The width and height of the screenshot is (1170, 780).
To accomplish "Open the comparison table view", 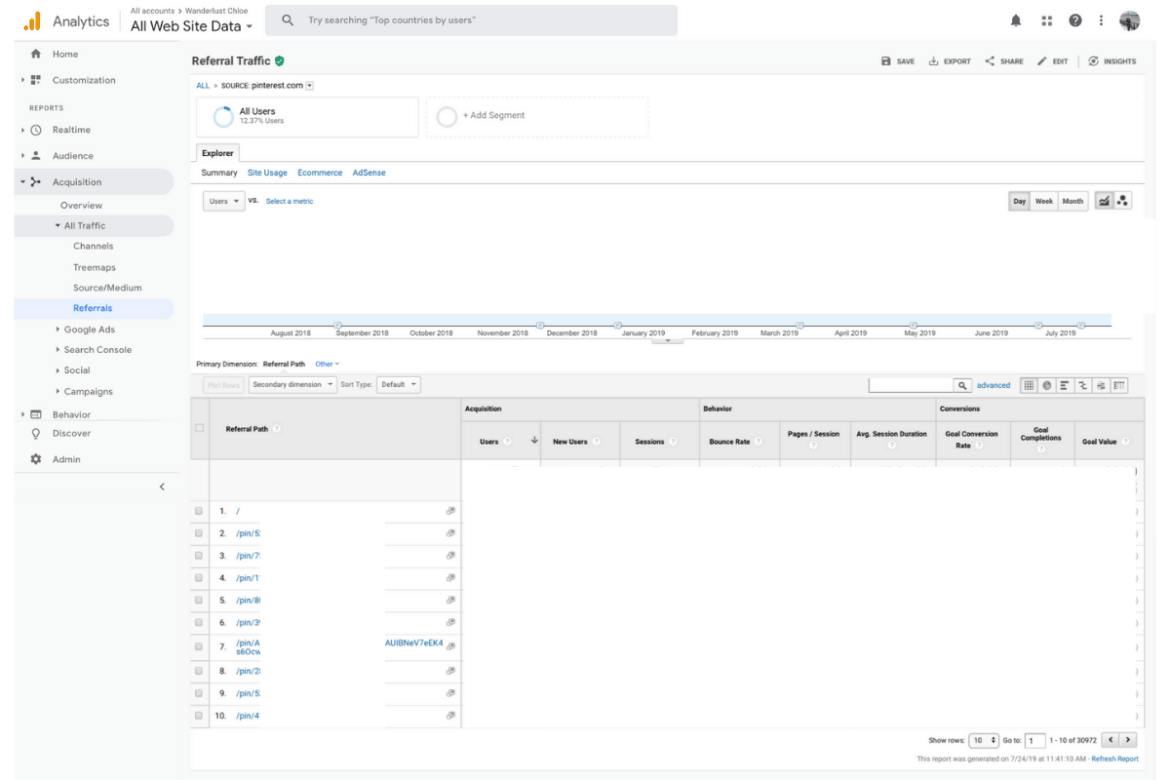I will click(x=1083, y=385).
